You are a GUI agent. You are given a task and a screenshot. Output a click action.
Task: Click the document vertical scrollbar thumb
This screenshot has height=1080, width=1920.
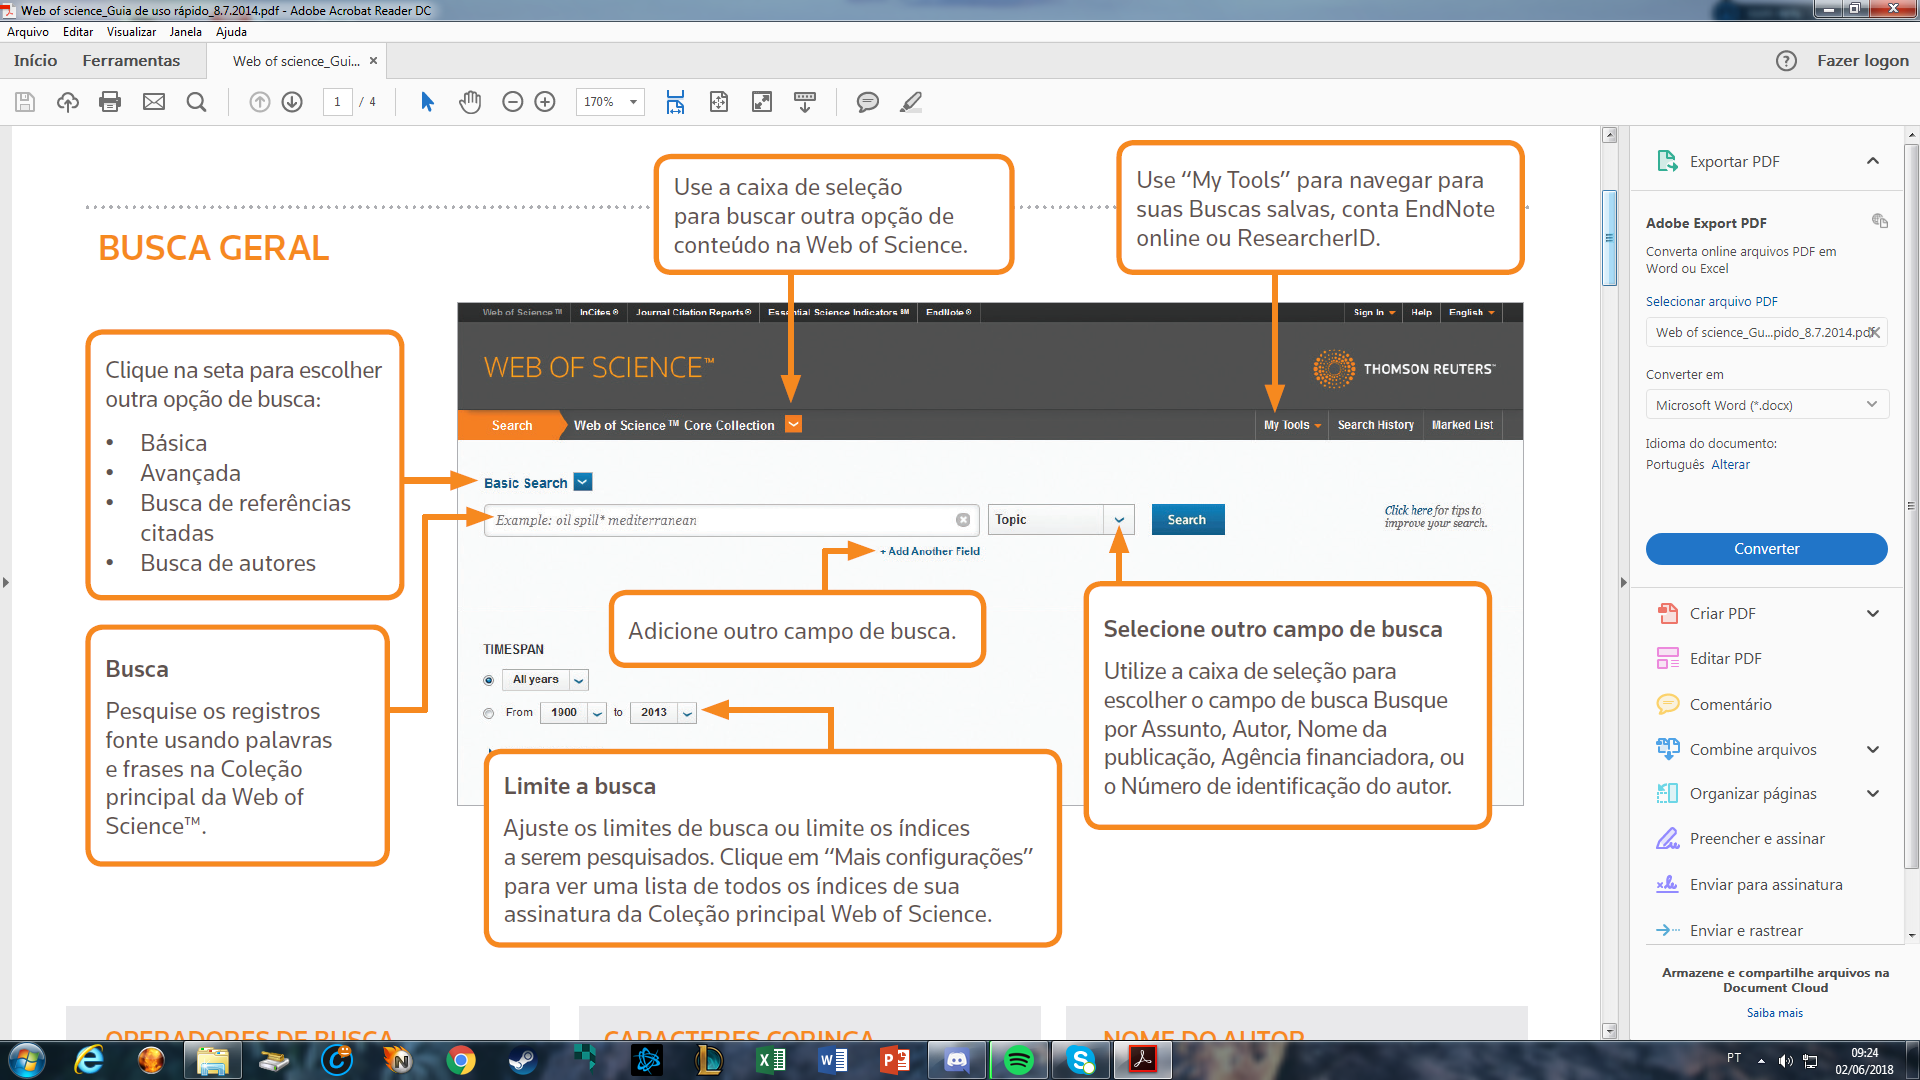click(x=1609, y=238)
